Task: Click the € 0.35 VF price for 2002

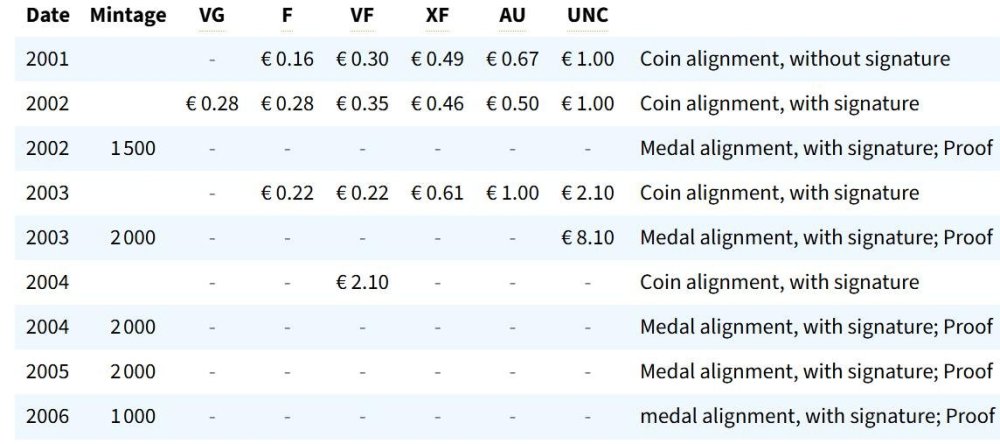Action: 362,104
